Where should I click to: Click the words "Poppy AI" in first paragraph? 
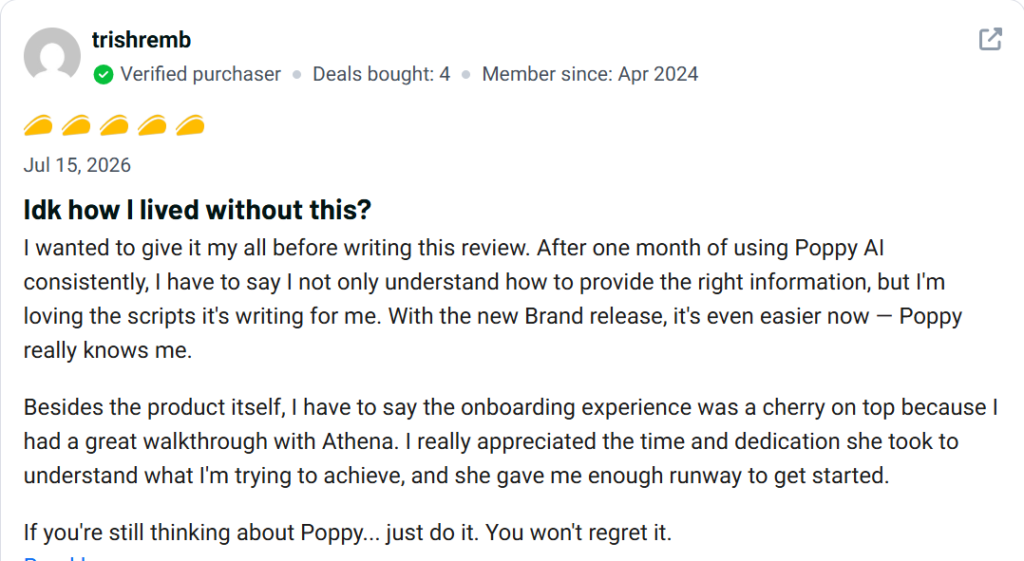(x=839, y=249)
